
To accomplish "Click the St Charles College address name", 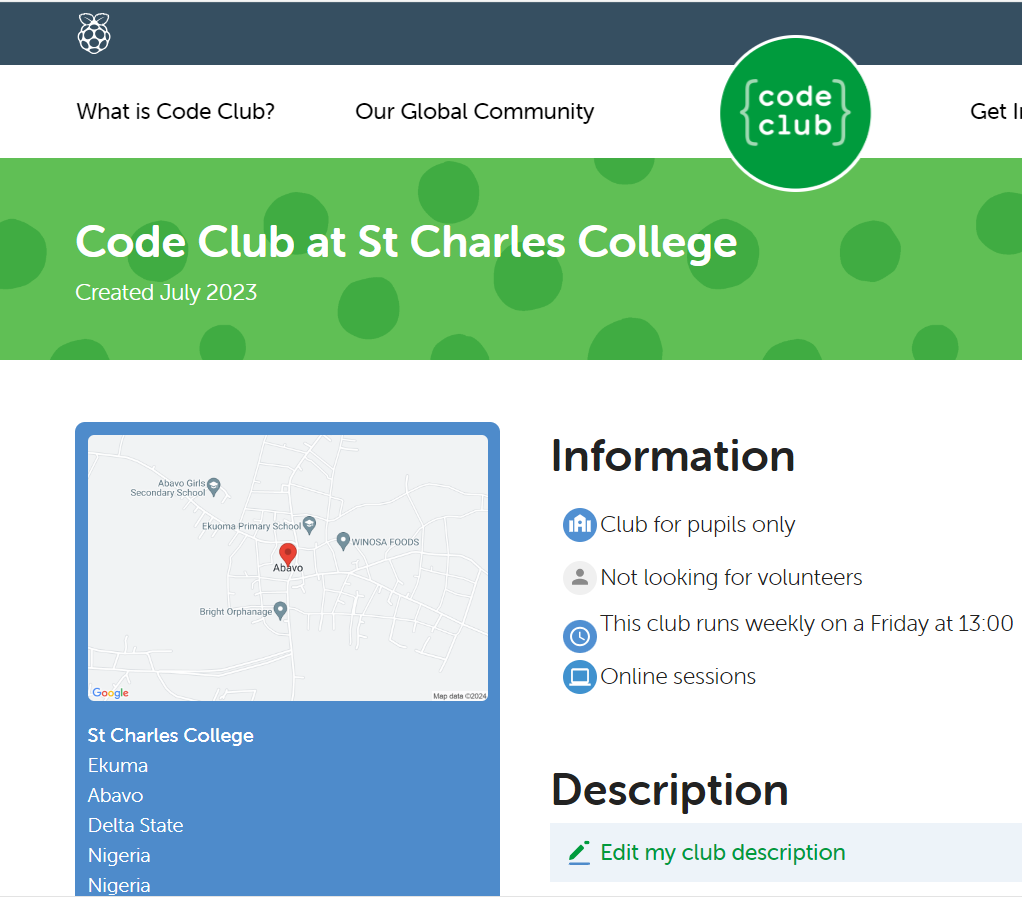I will (171, 735).
